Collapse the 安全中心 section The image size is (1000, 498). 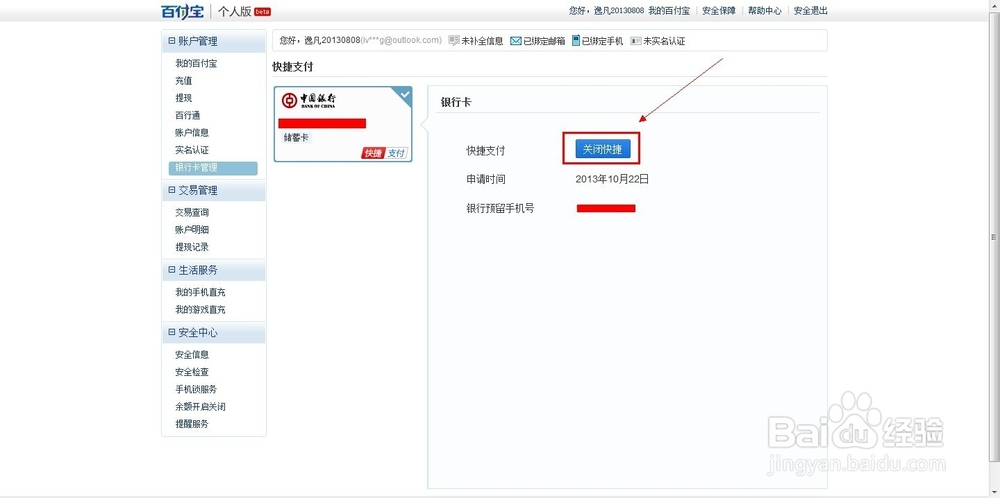172,332
